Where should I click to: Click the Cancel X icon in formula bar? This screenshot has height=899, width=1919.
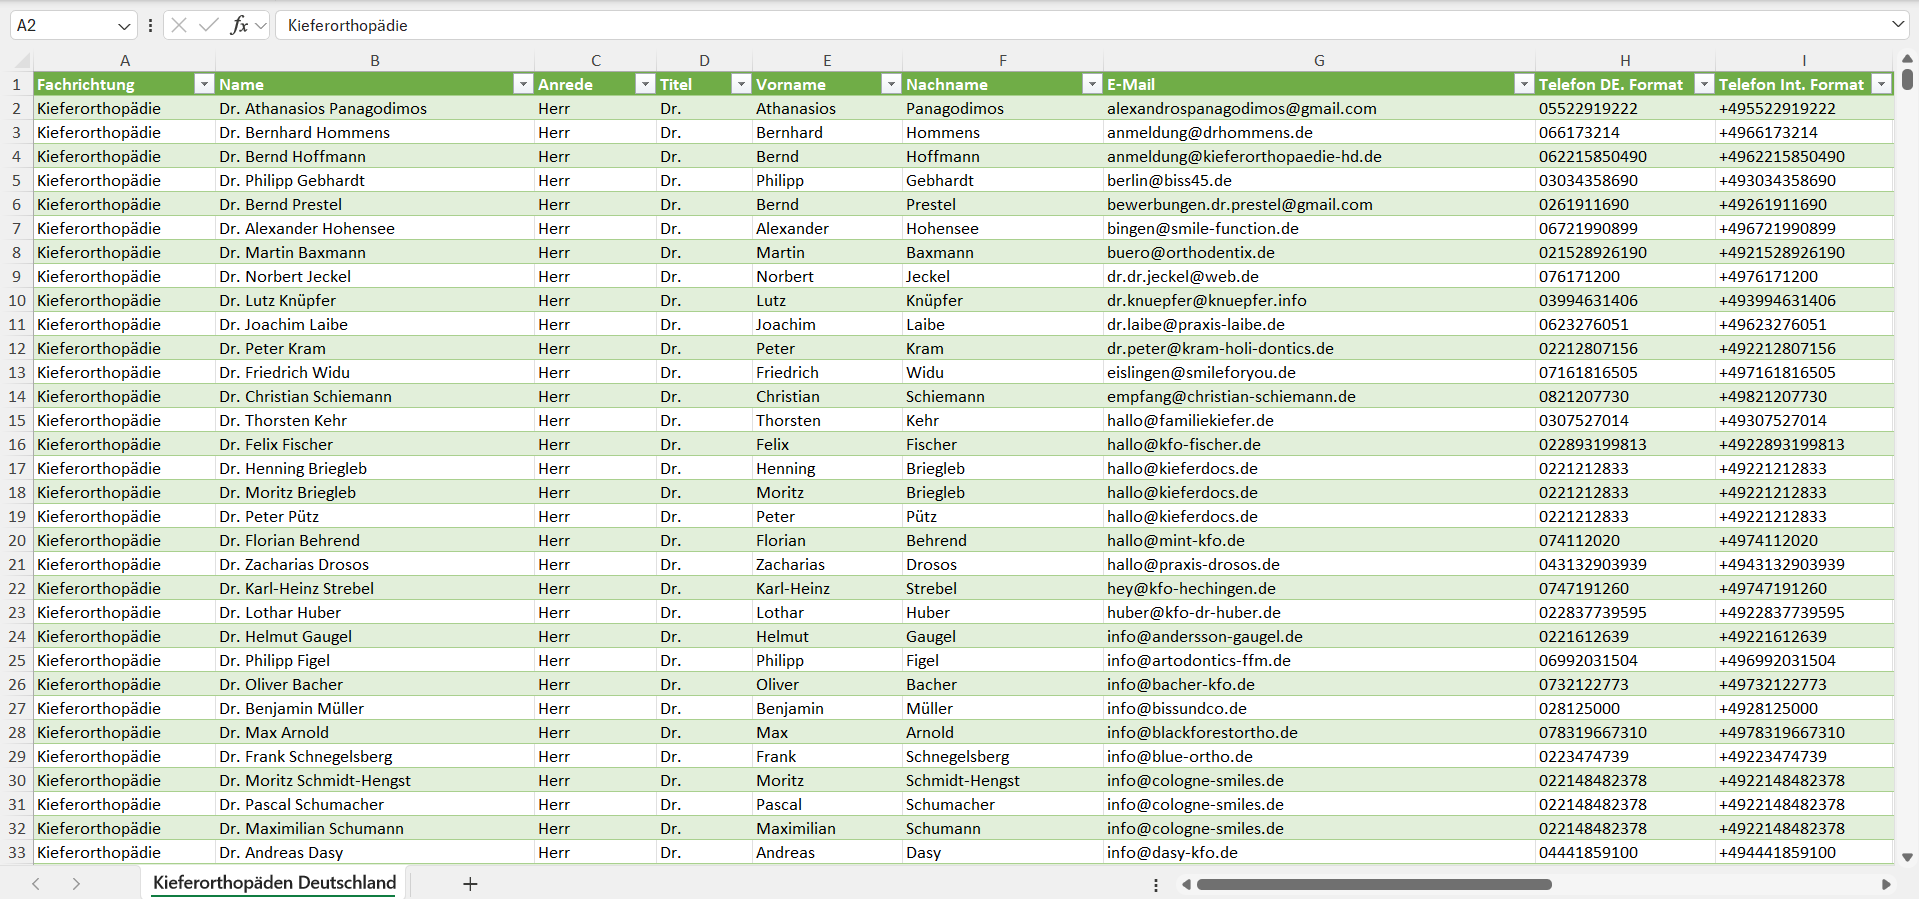[179, 25]
